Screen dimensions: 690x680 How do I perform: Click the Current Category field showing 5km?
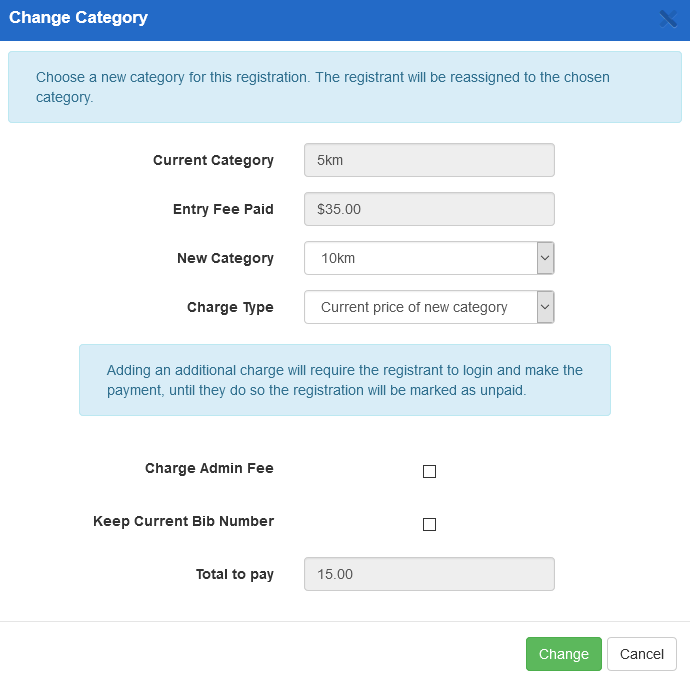(x=429, y=160)
